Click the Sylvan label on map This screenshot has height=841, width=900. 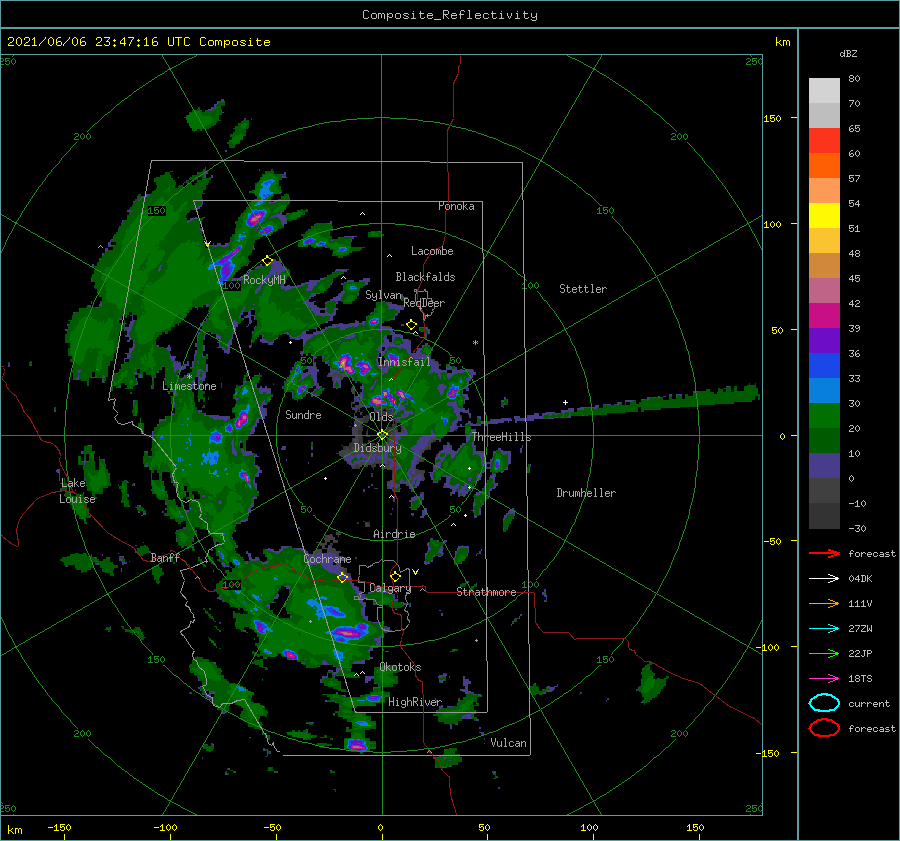click(x=384, y=295)
